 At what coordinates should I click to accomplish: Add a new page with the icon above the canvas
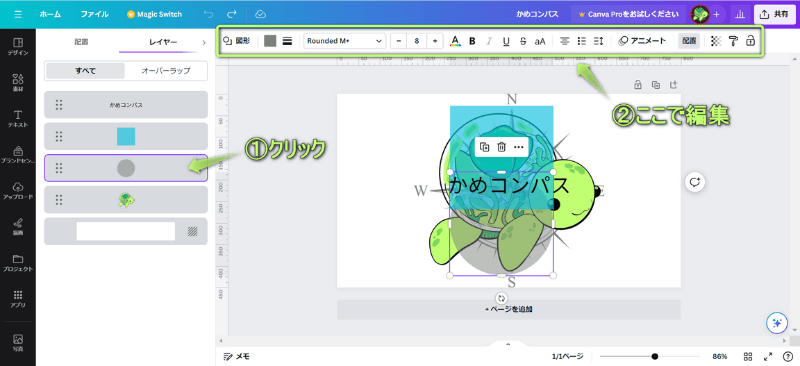(x=673, y=85)
